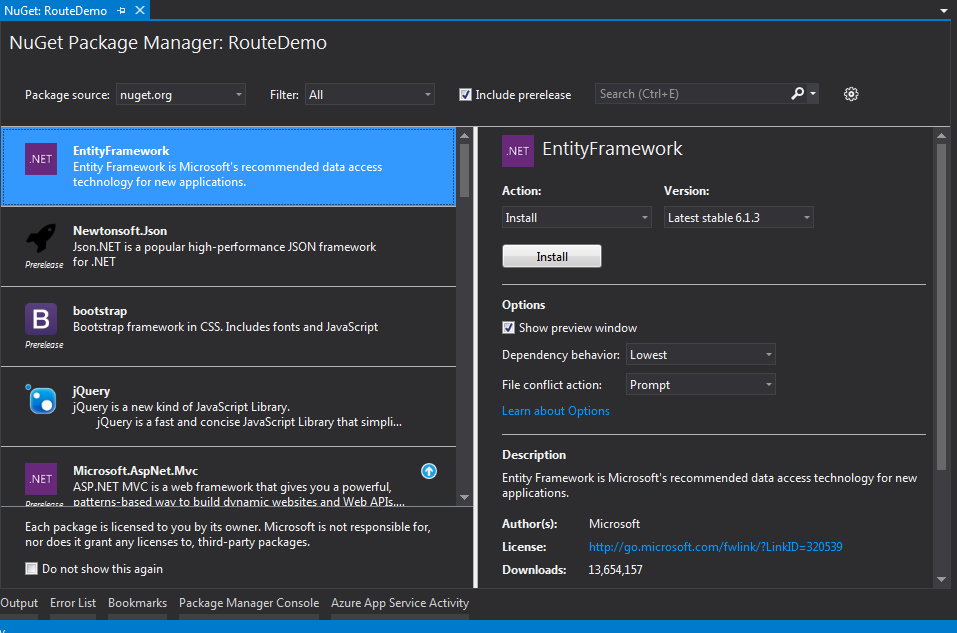This screenshot has width=957, height=633.
Task: Click the search magnifier icon
Action: pyautogui.click(x=797, y=93)
